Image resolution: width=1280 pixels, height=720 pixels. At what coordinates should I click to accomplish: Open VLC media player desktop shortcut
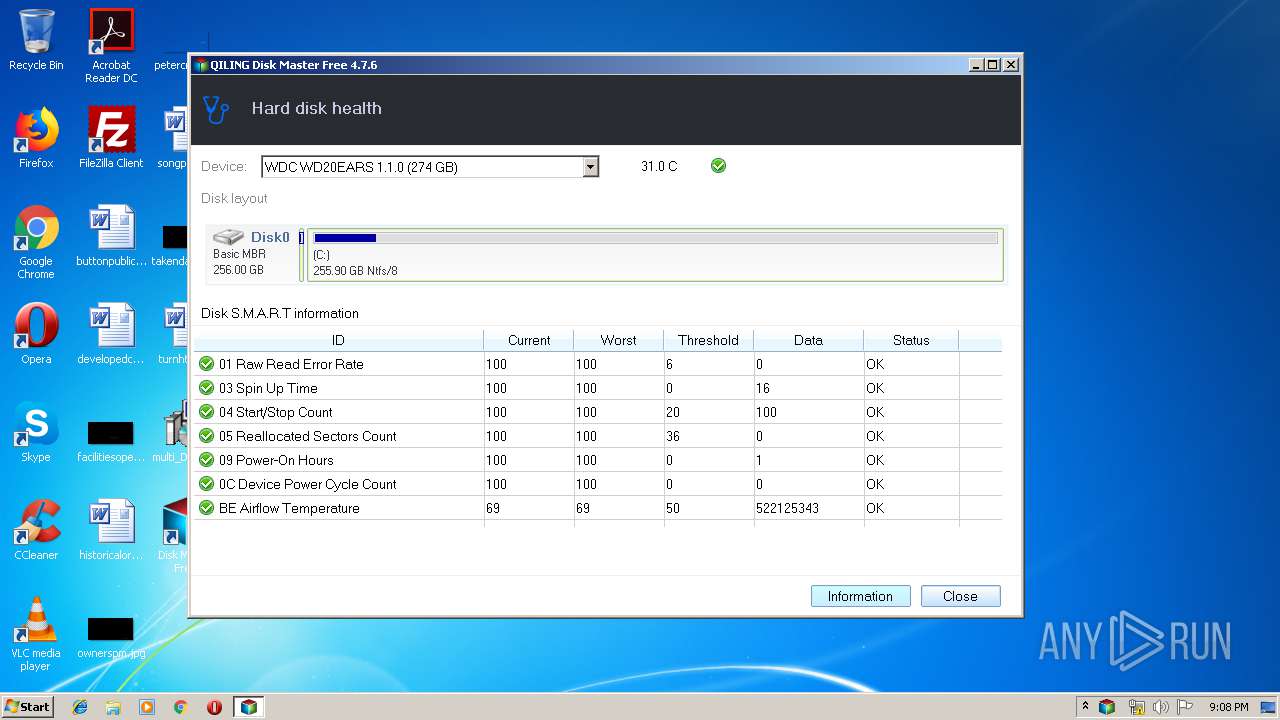point(36,634)
